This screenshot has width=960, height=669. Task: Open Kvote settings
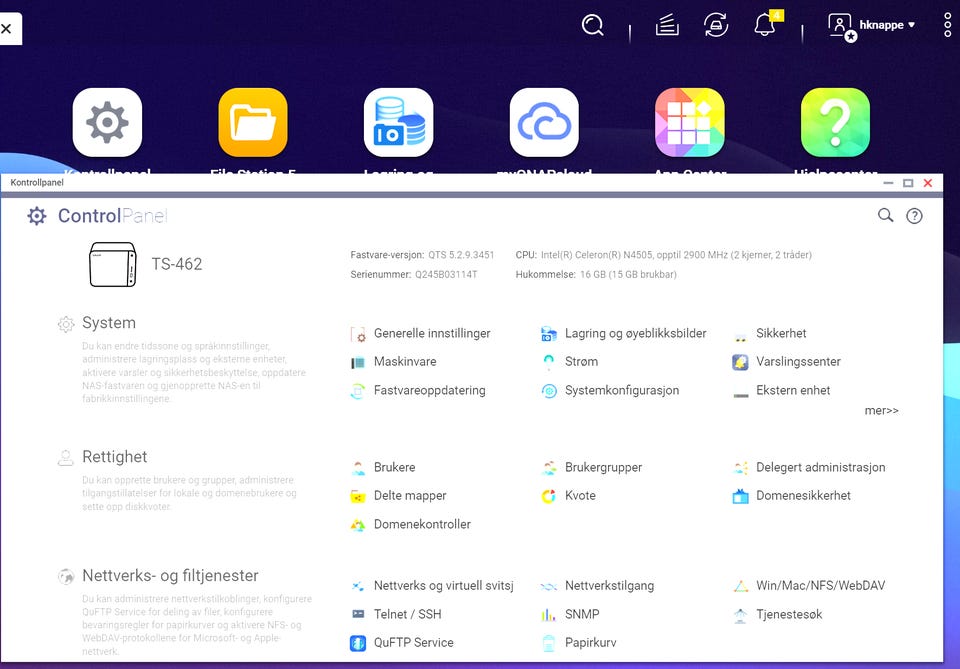tap(568, 496)
